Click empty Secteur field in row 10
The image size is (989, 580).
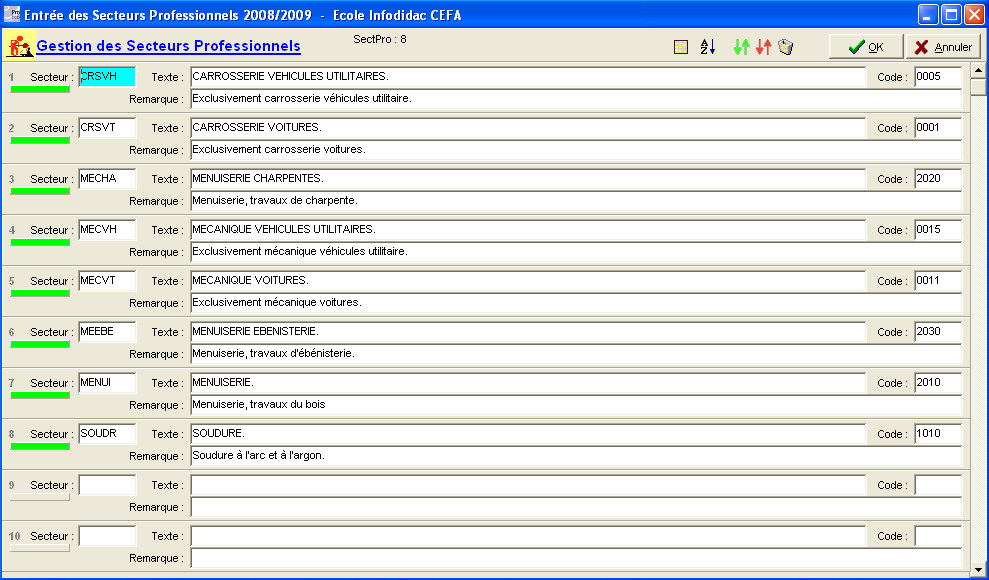(x=107, y=536)
